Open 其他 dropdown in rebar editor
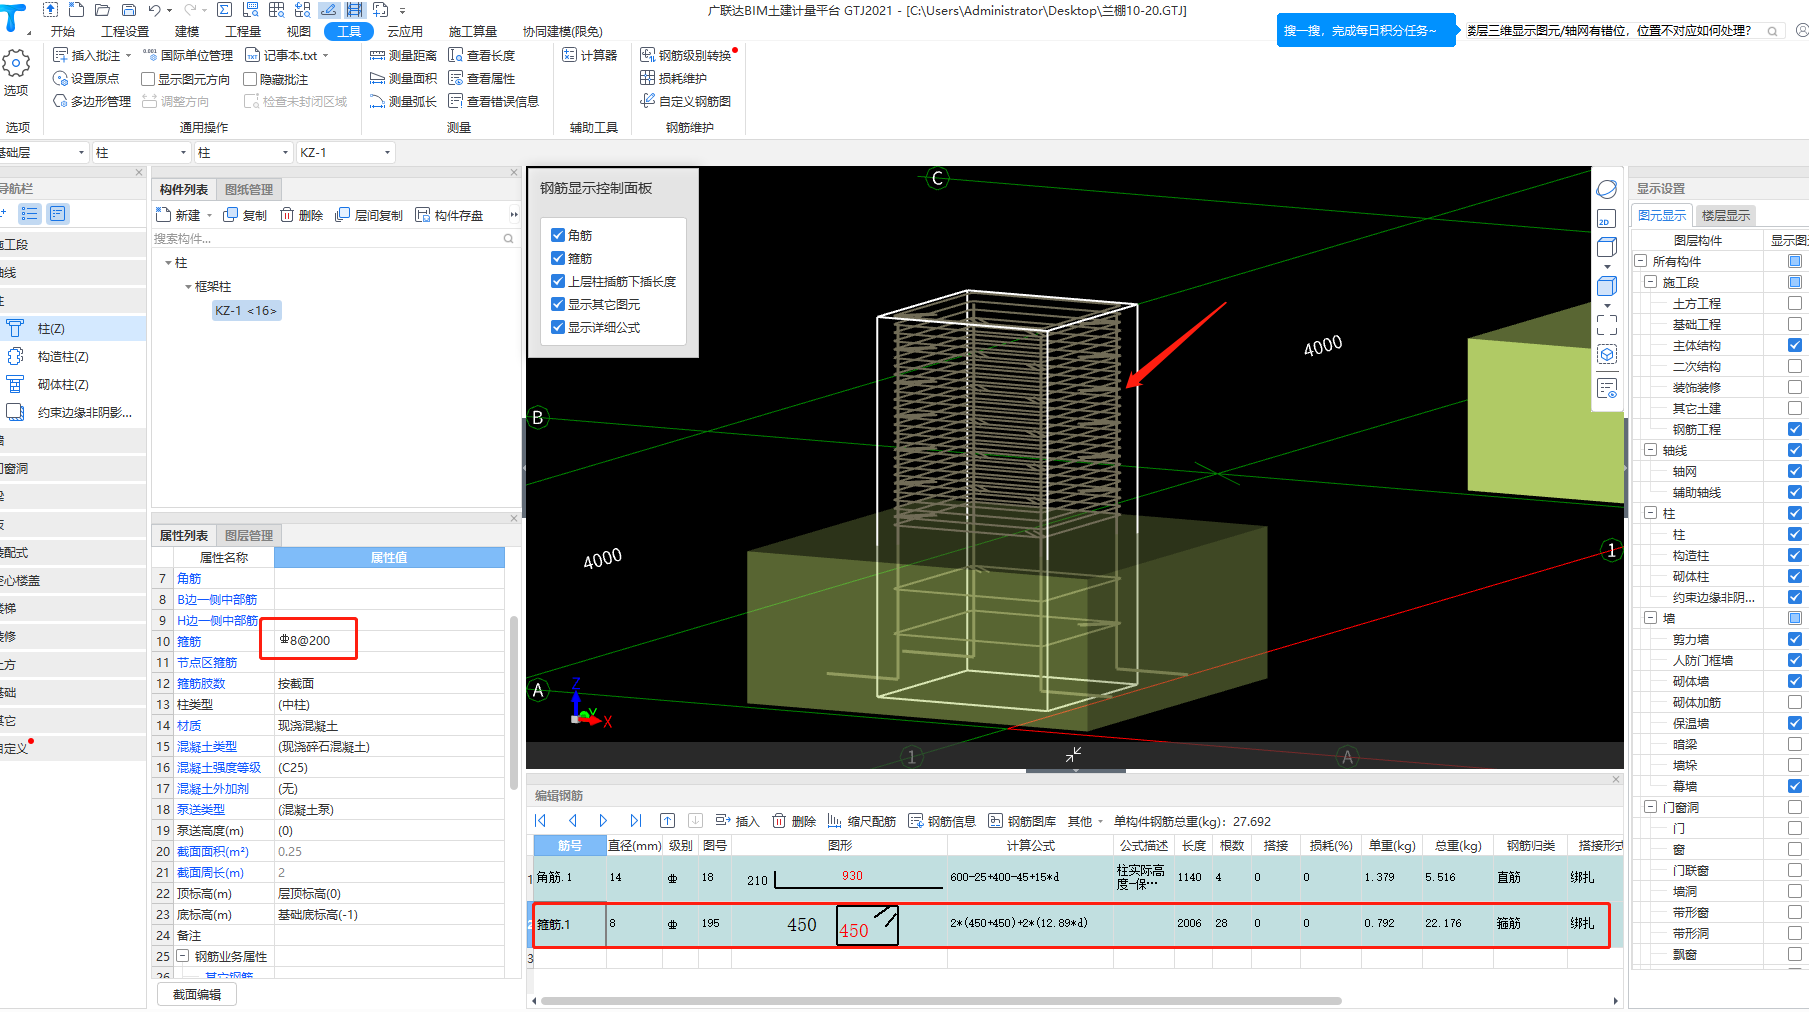The image size is (1809, 1012). pyautogui.click(x=1085, y=821)
